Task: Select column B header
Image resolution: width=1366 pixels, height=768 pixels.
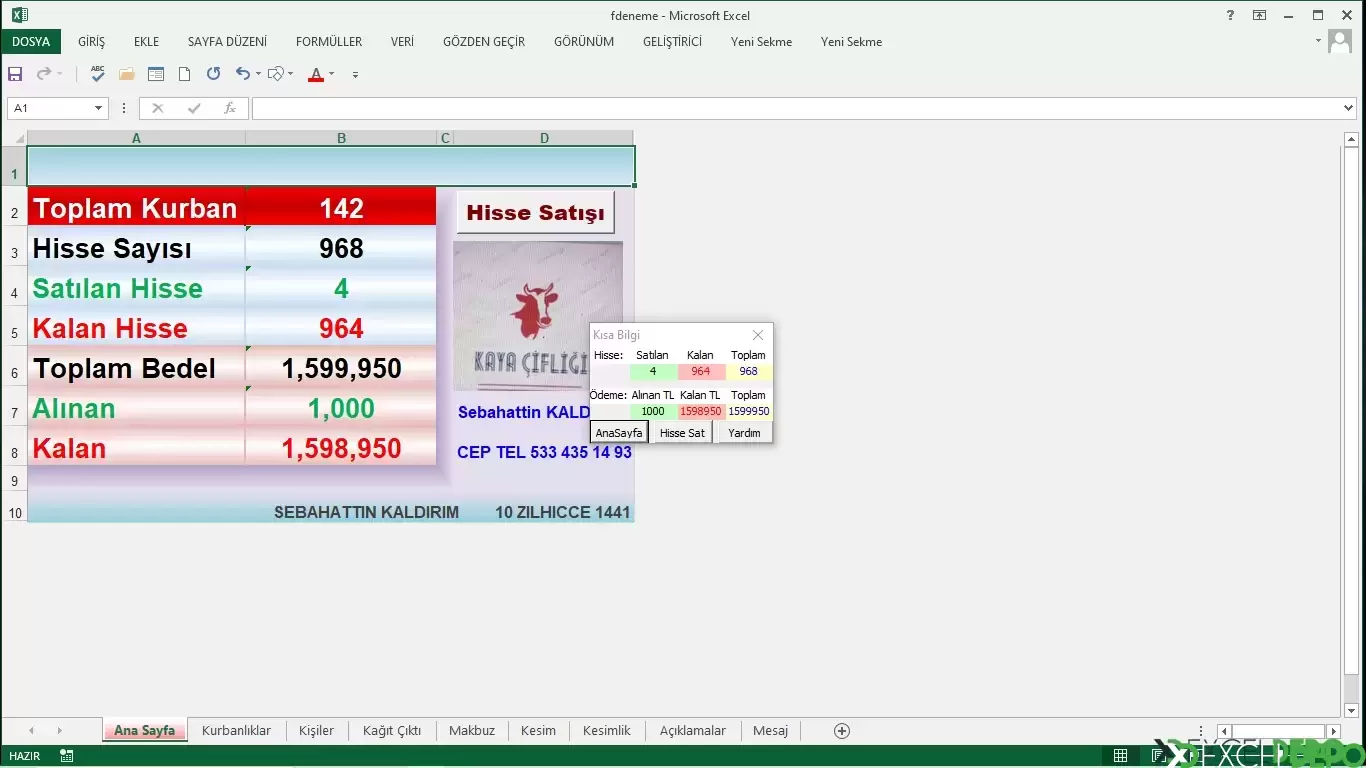Action: click(341, 138)
